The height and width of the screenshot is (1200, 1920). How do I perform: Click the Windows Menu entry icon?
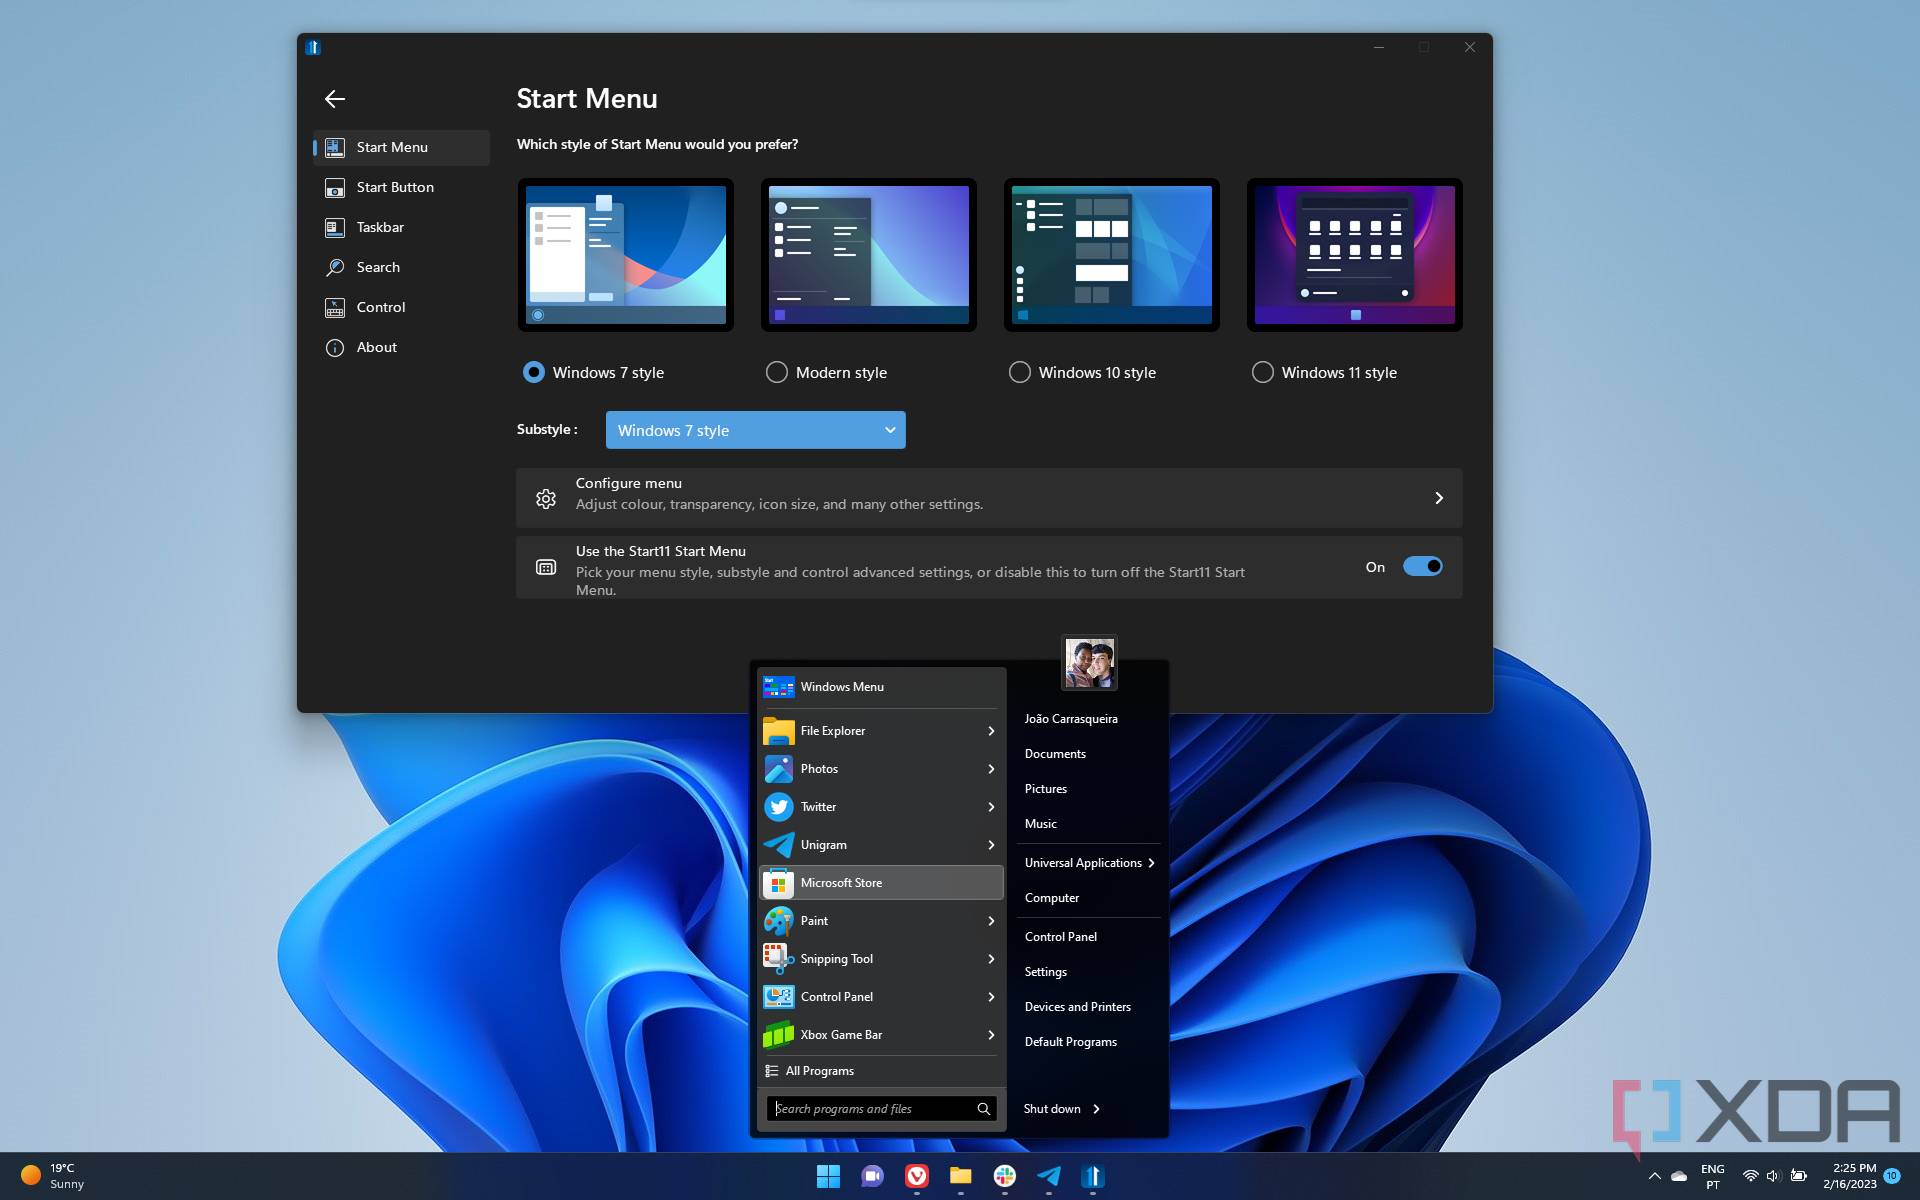tap(779, 687)
